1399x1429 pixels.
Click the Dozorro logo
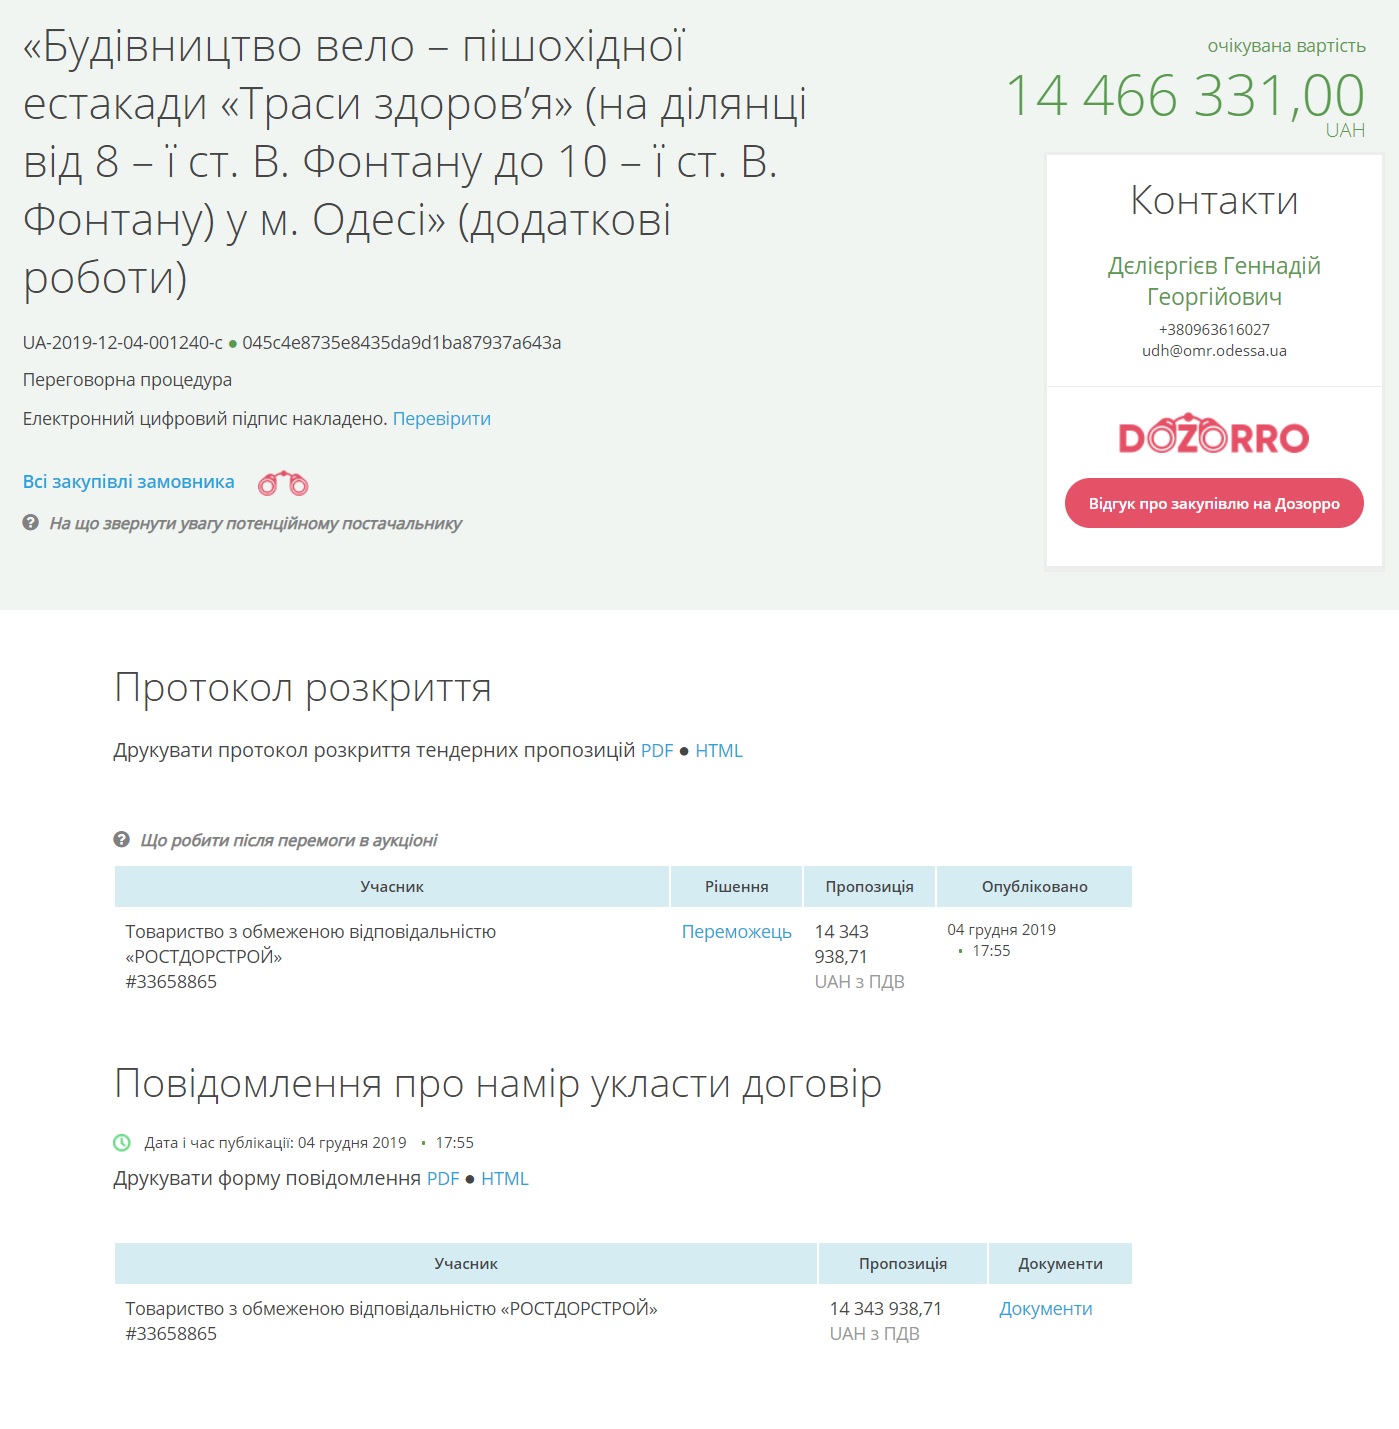1213,435
